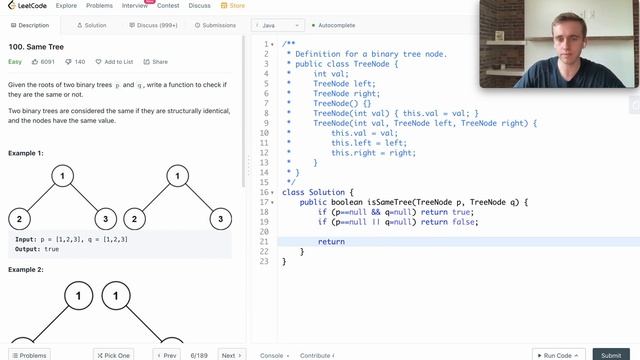
Task: Submit the solution
Action: click(611, 355)
